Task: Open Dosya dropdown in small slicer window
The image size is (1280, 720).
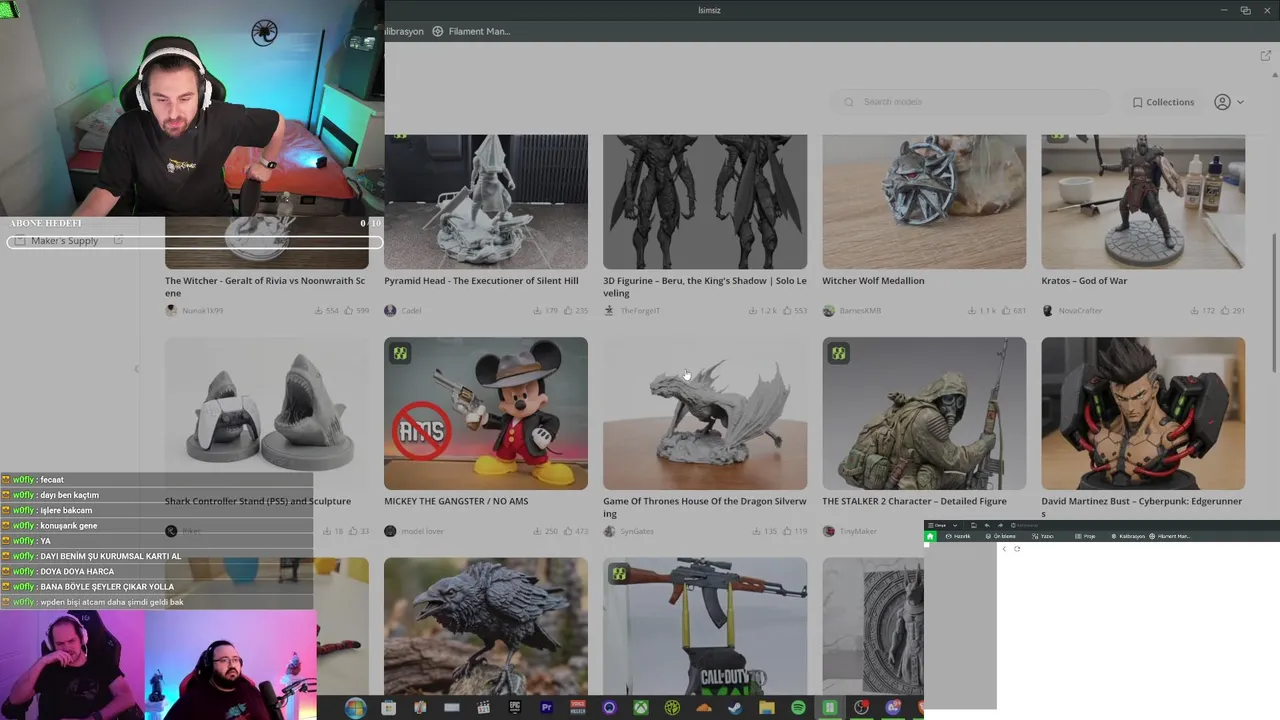Action: (943, 525)
